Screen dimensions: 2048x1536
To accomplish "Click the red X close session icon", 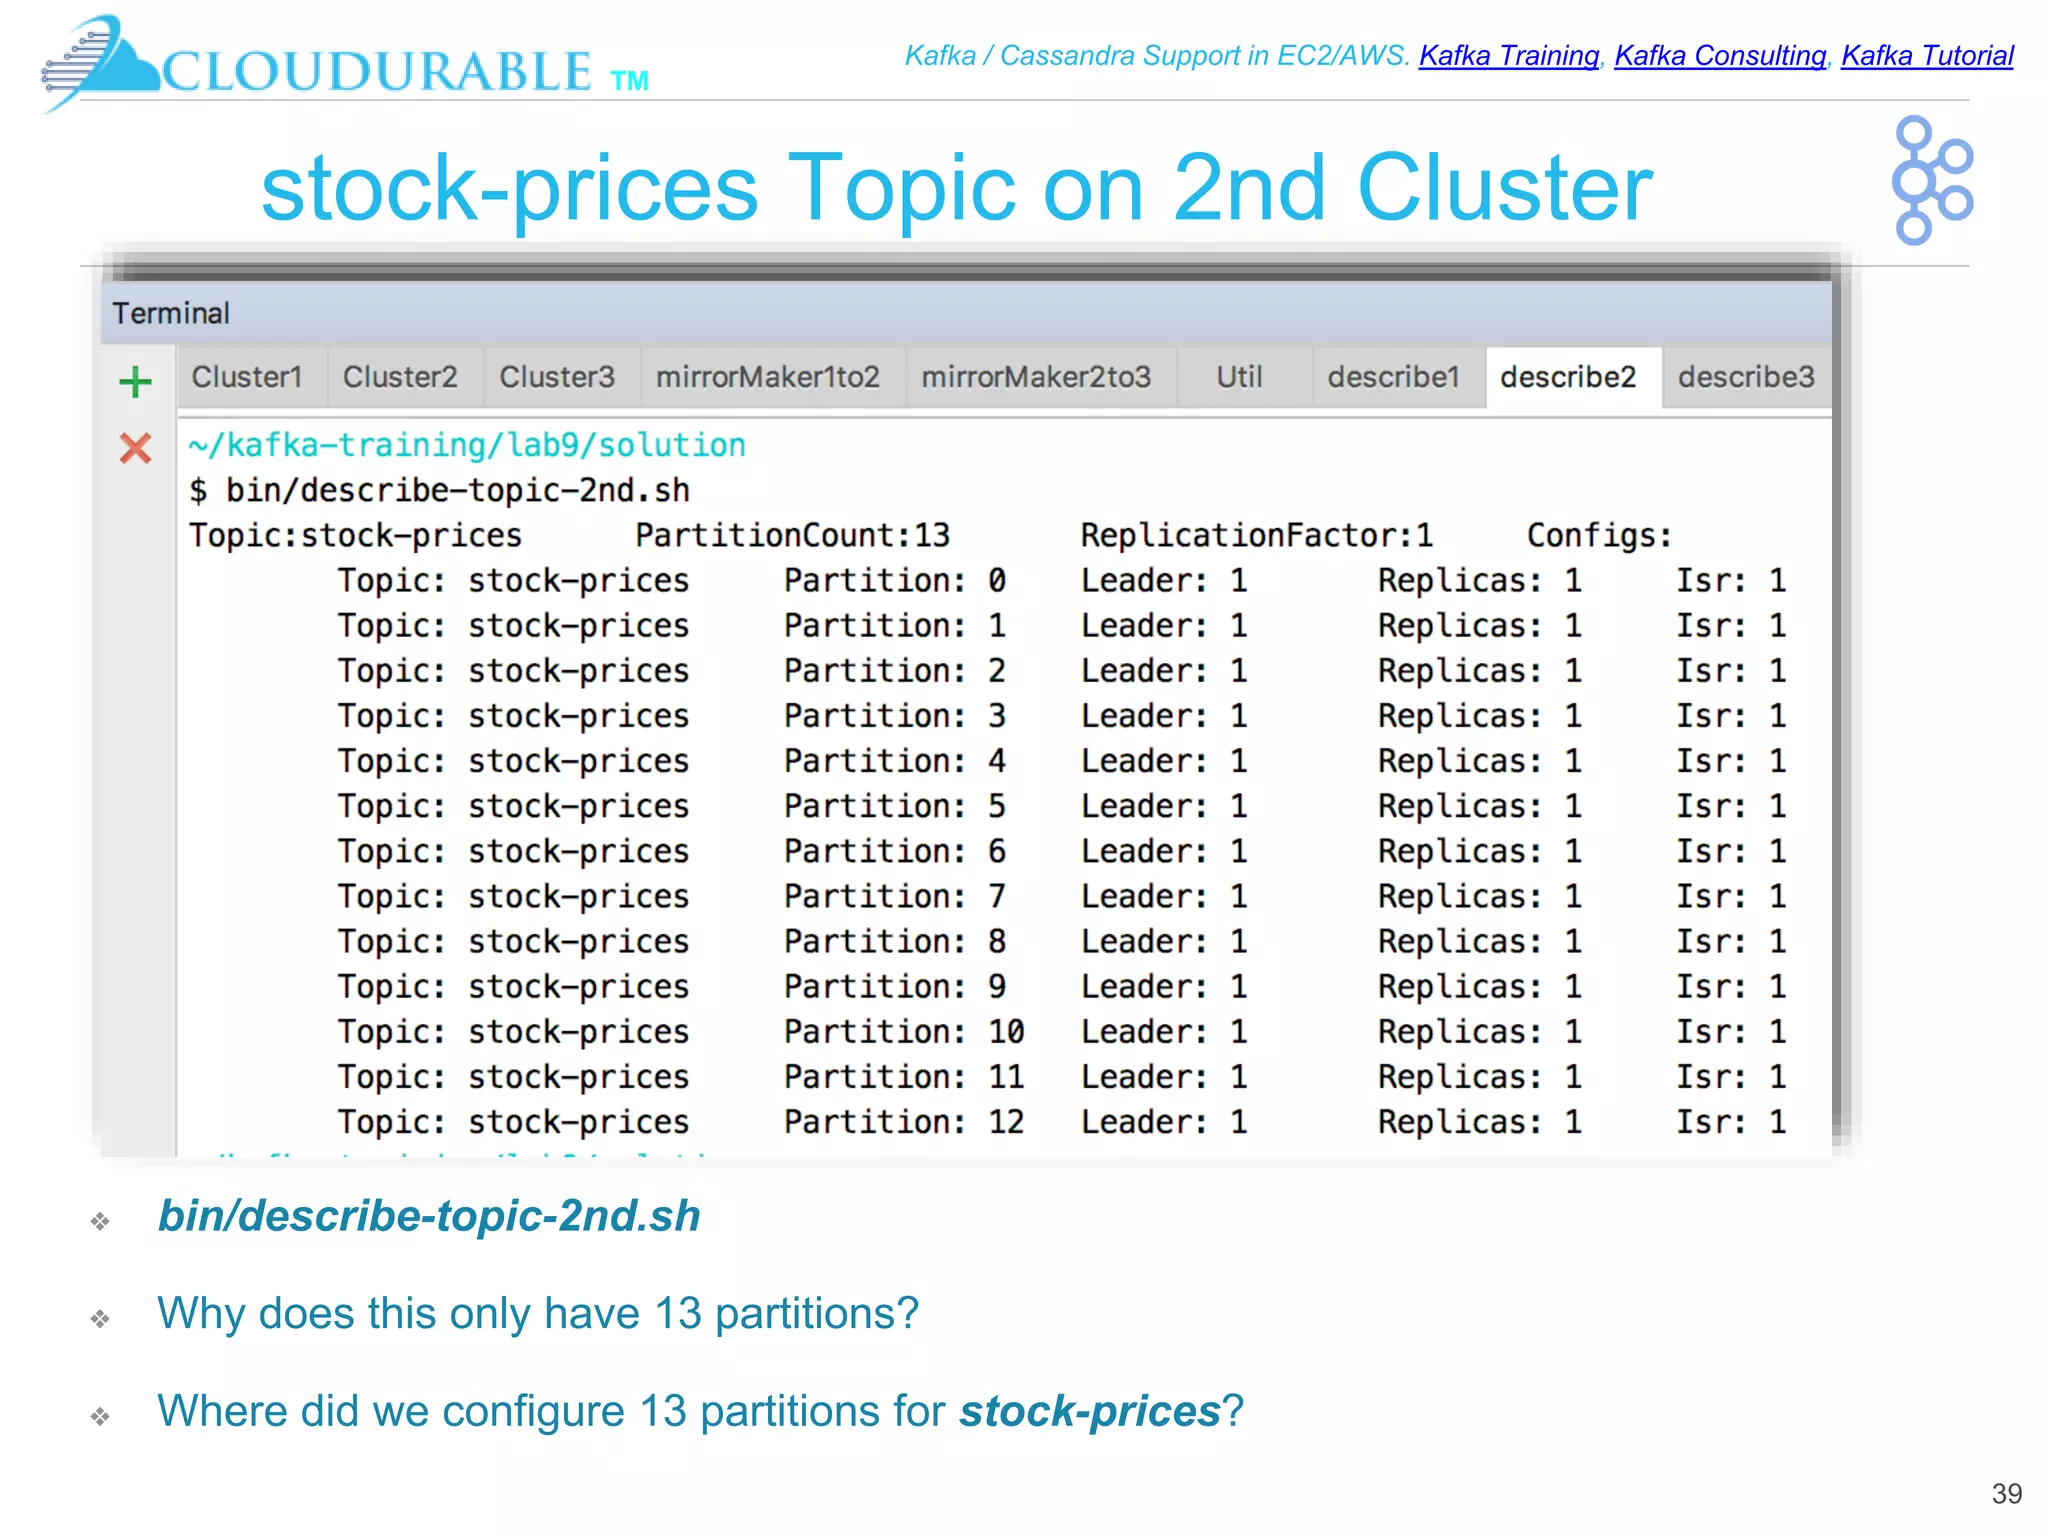I will tap(135, 448).
